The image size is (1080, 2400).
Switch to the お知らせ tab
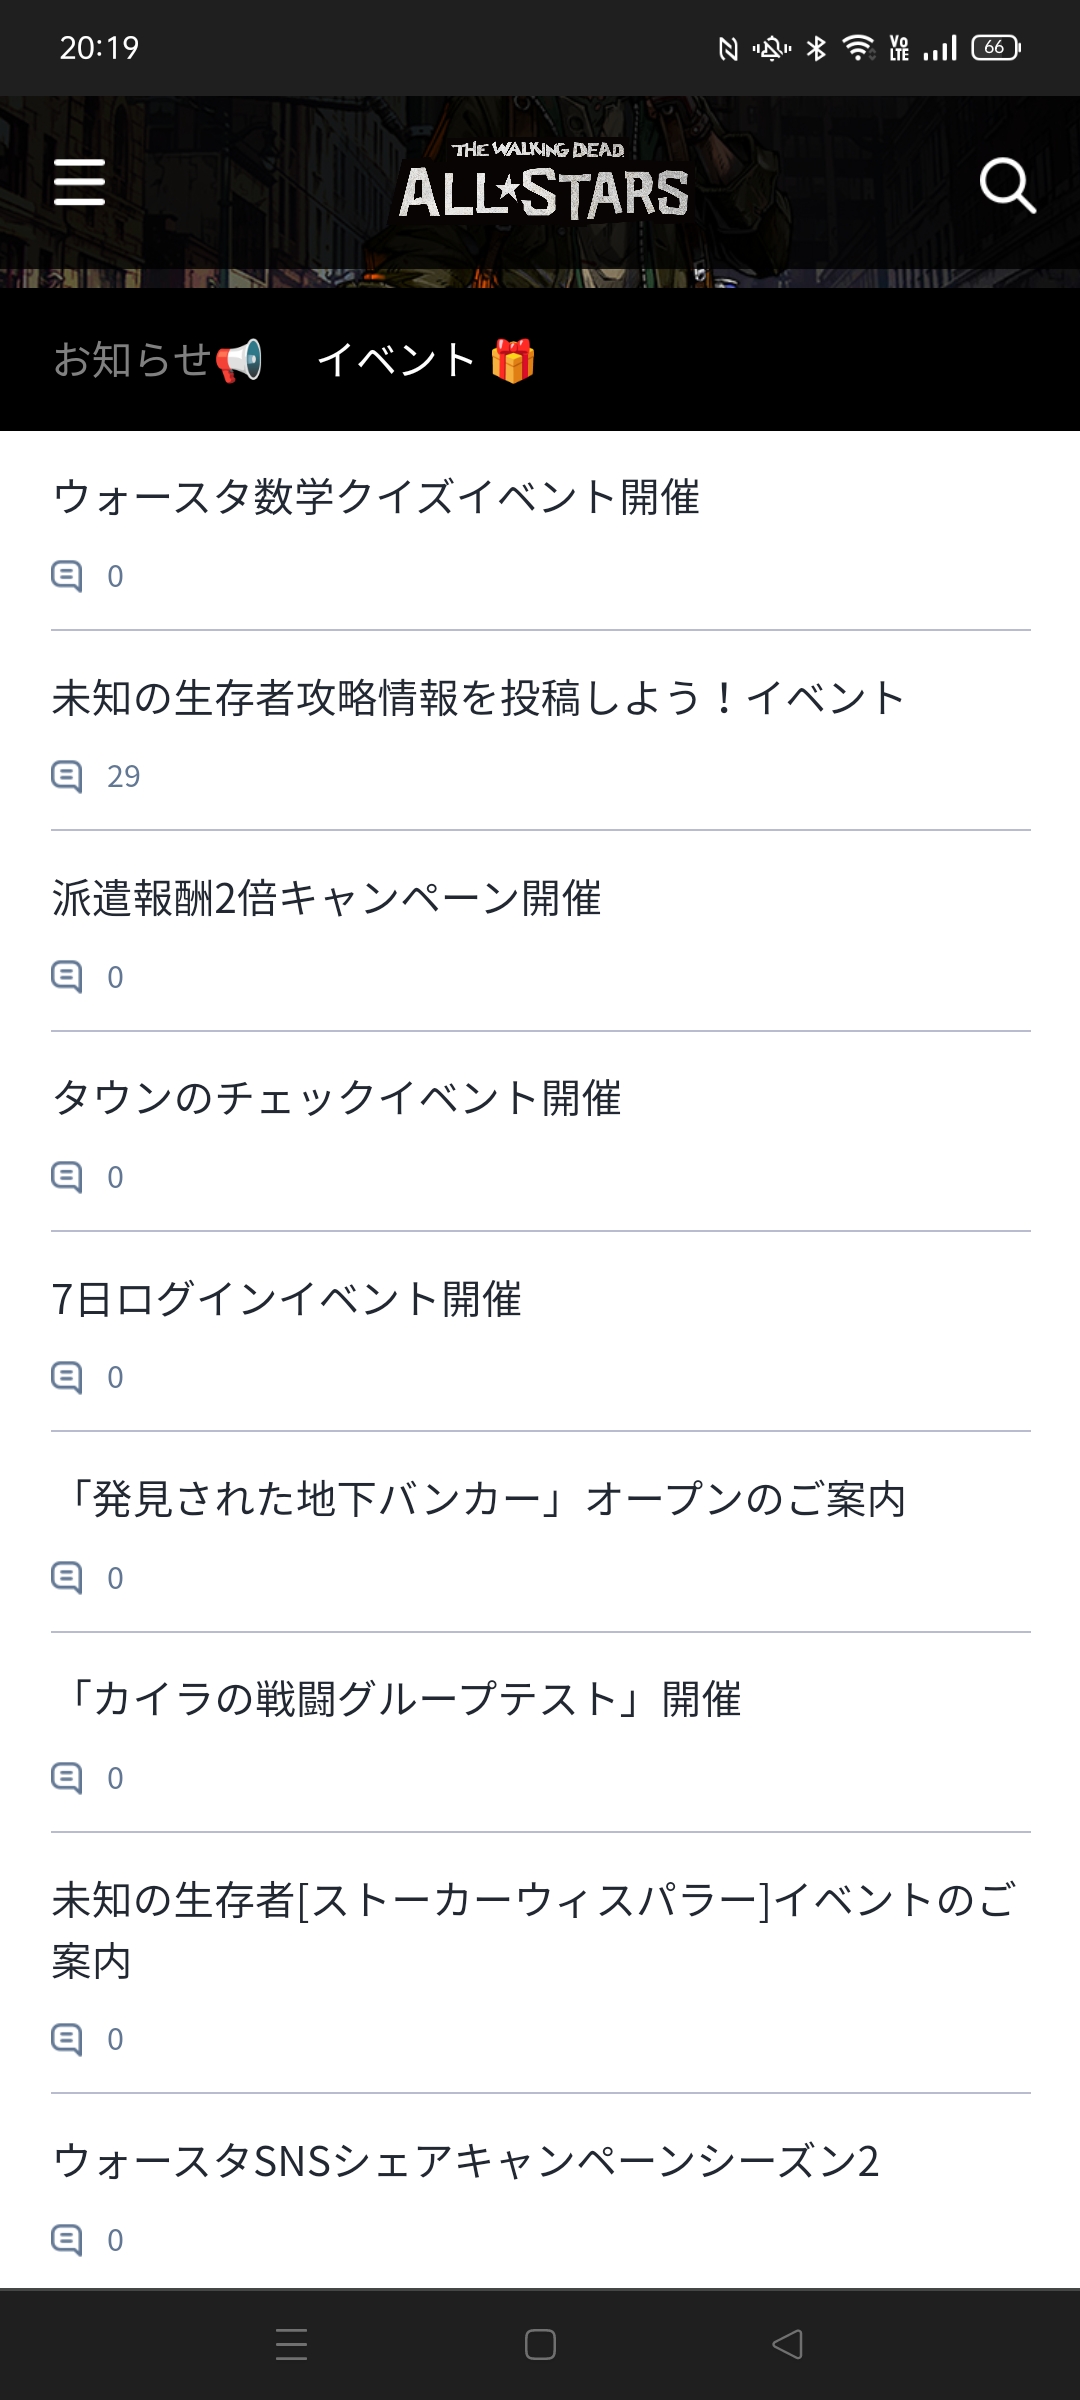[x=157, y=360]
